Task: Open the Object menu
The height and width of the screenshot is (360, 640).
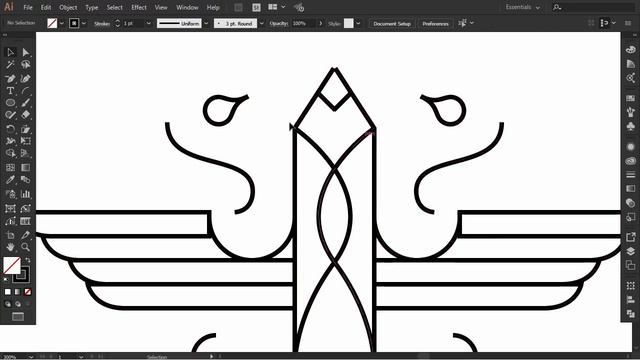Action: point(68,7)
